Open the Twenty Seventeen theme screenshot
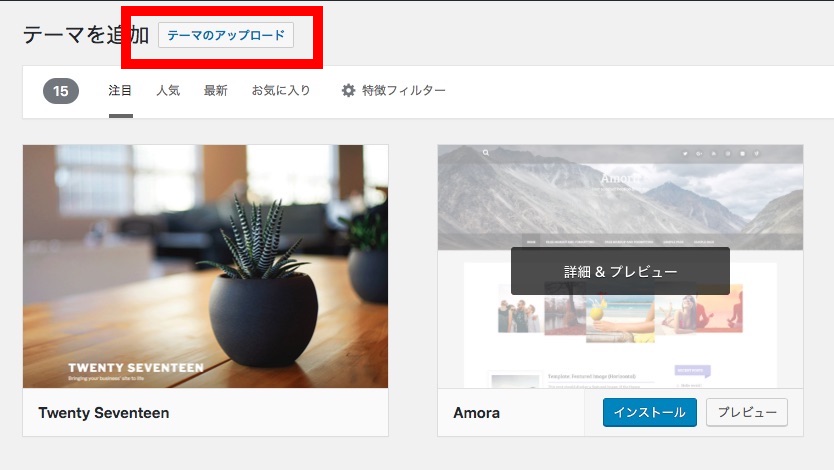The height and width of the screenshot is (470, 834). coord(205,266)
